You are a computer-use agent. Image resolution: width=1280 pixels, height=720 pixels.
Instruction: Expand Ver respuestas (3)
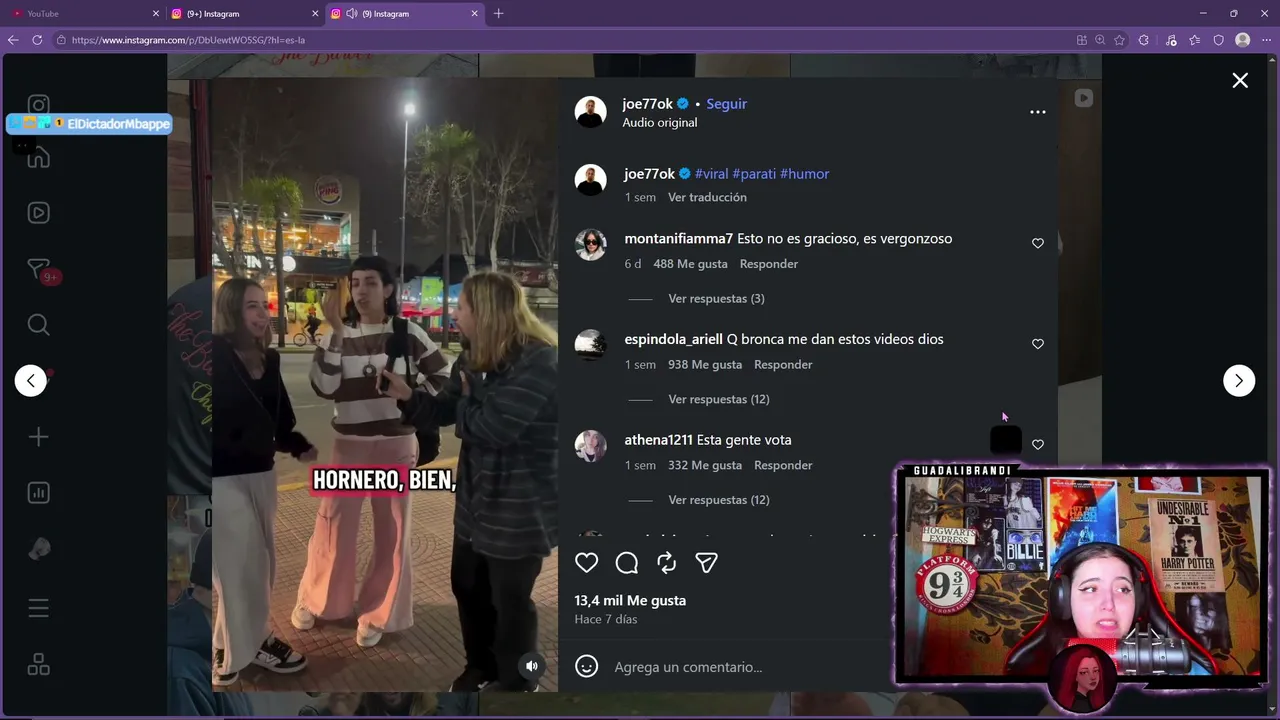point(717,299)
